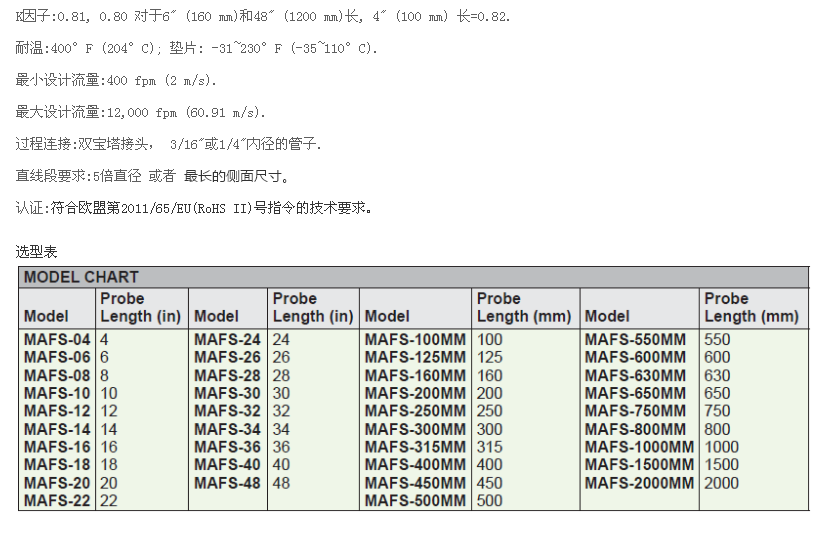
Task: Click model cell MAFS-160MM
Action: click(x=416, y=376)
